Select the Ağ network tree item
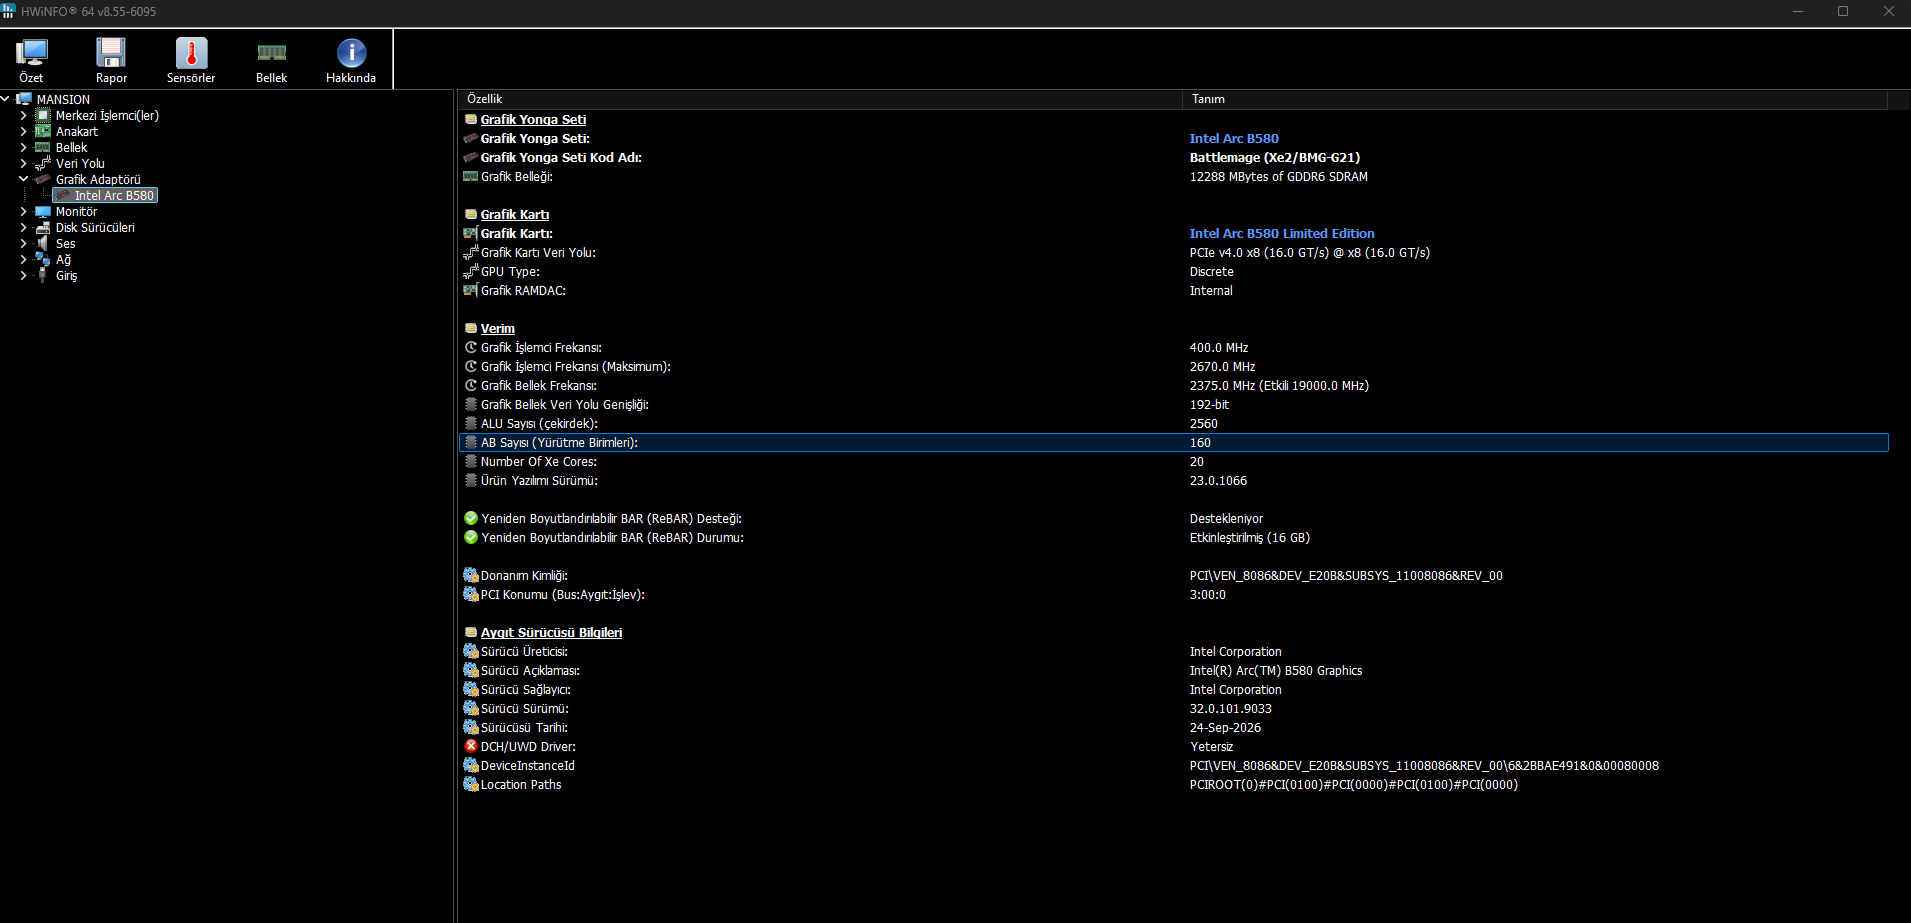This screenshot has width=1911, height=923. coord(63,260)
